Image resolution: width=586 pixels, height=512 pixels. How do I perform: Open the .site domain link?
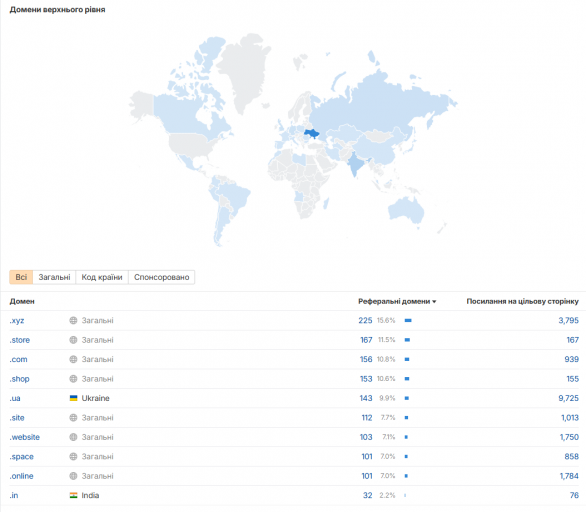pos(17,418)
